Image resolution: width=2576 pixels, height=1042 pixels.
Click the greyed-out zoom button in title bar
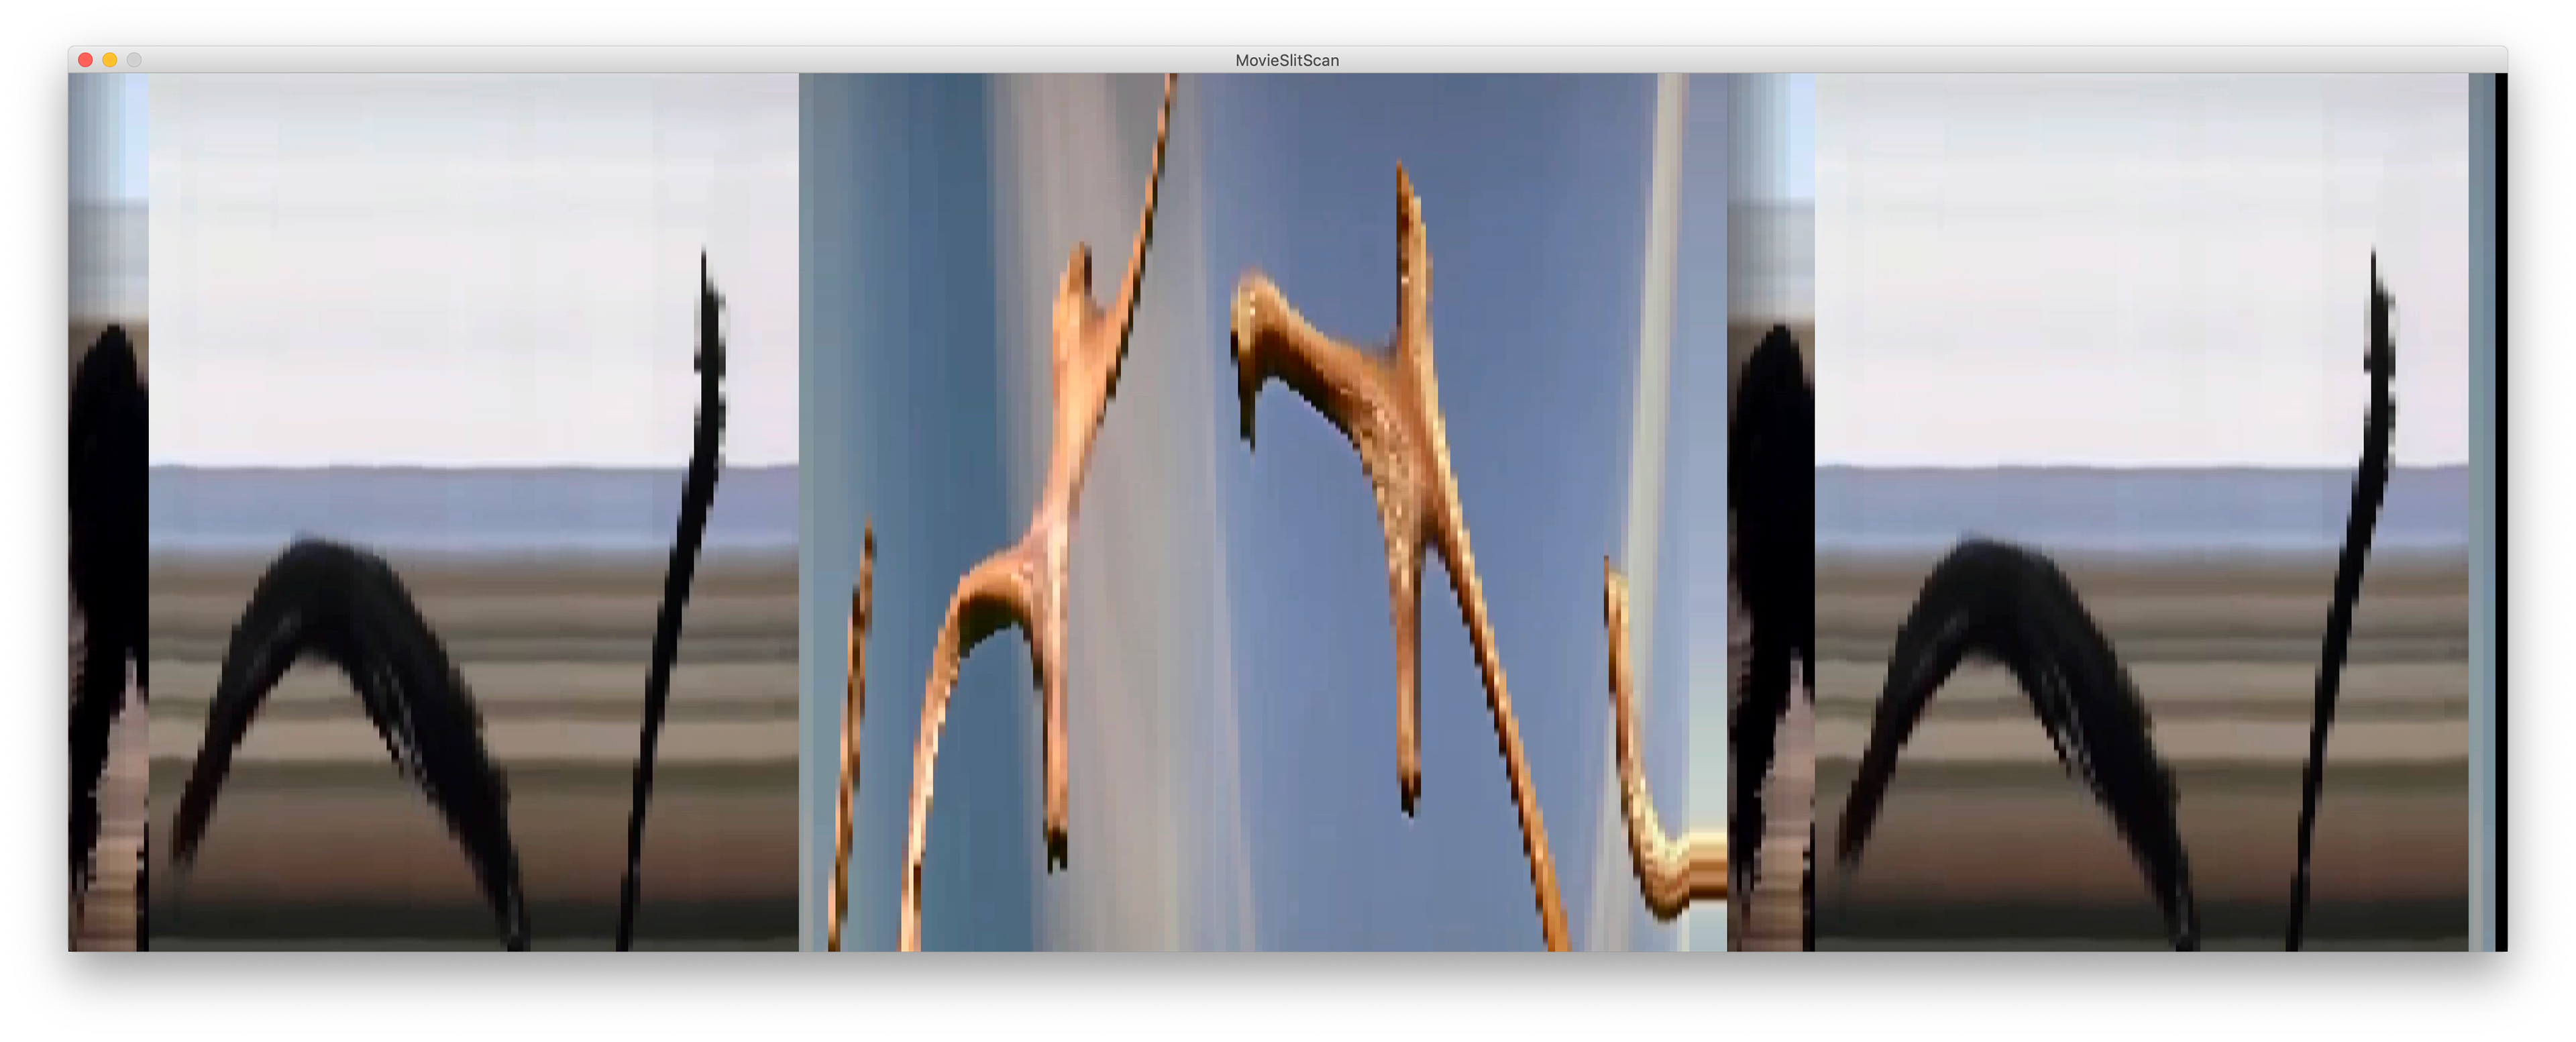click(134, 60)
